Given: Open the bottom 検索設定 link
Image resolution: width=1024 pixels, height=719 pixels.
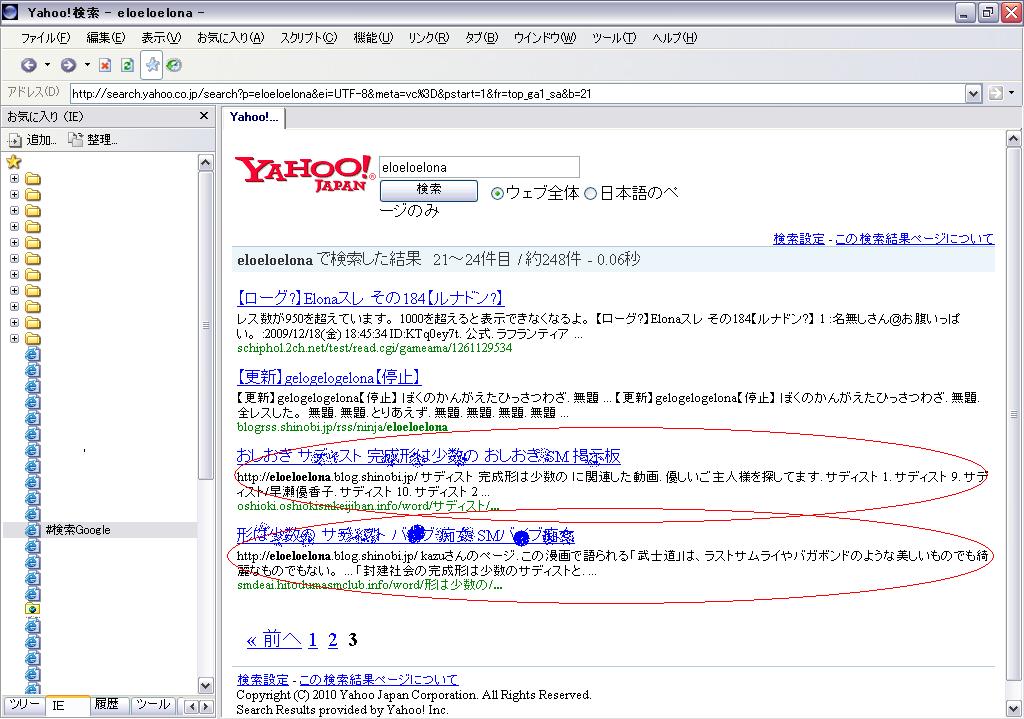Looking at the screenshot, I should point(262,680).
